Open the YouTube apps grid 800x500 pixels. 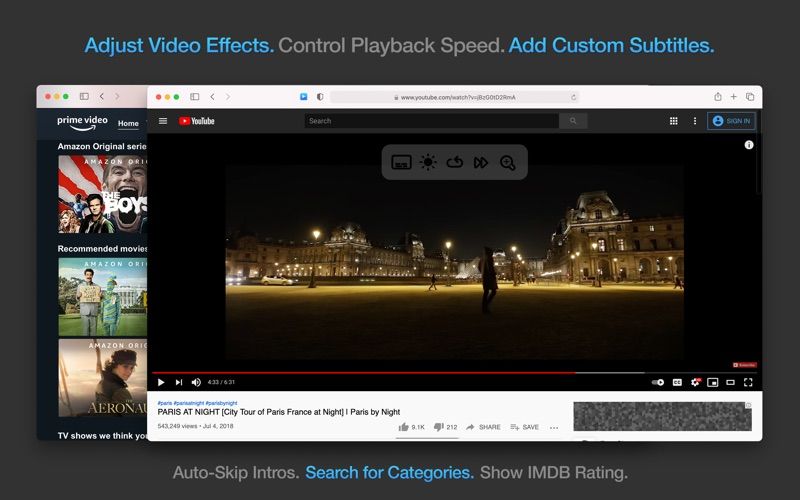coord(673,121)
